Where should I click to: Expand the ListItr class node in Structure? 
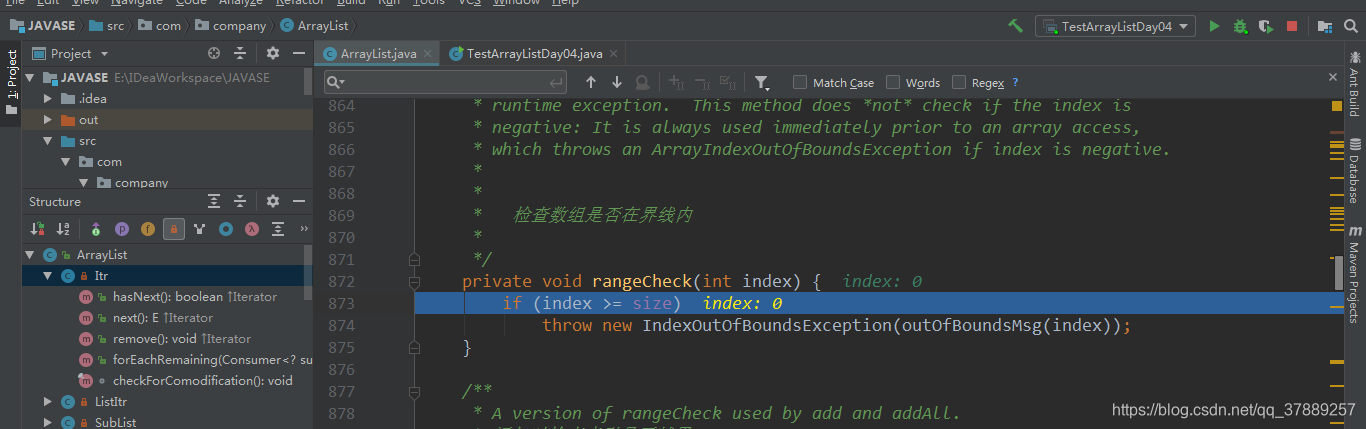48,401
